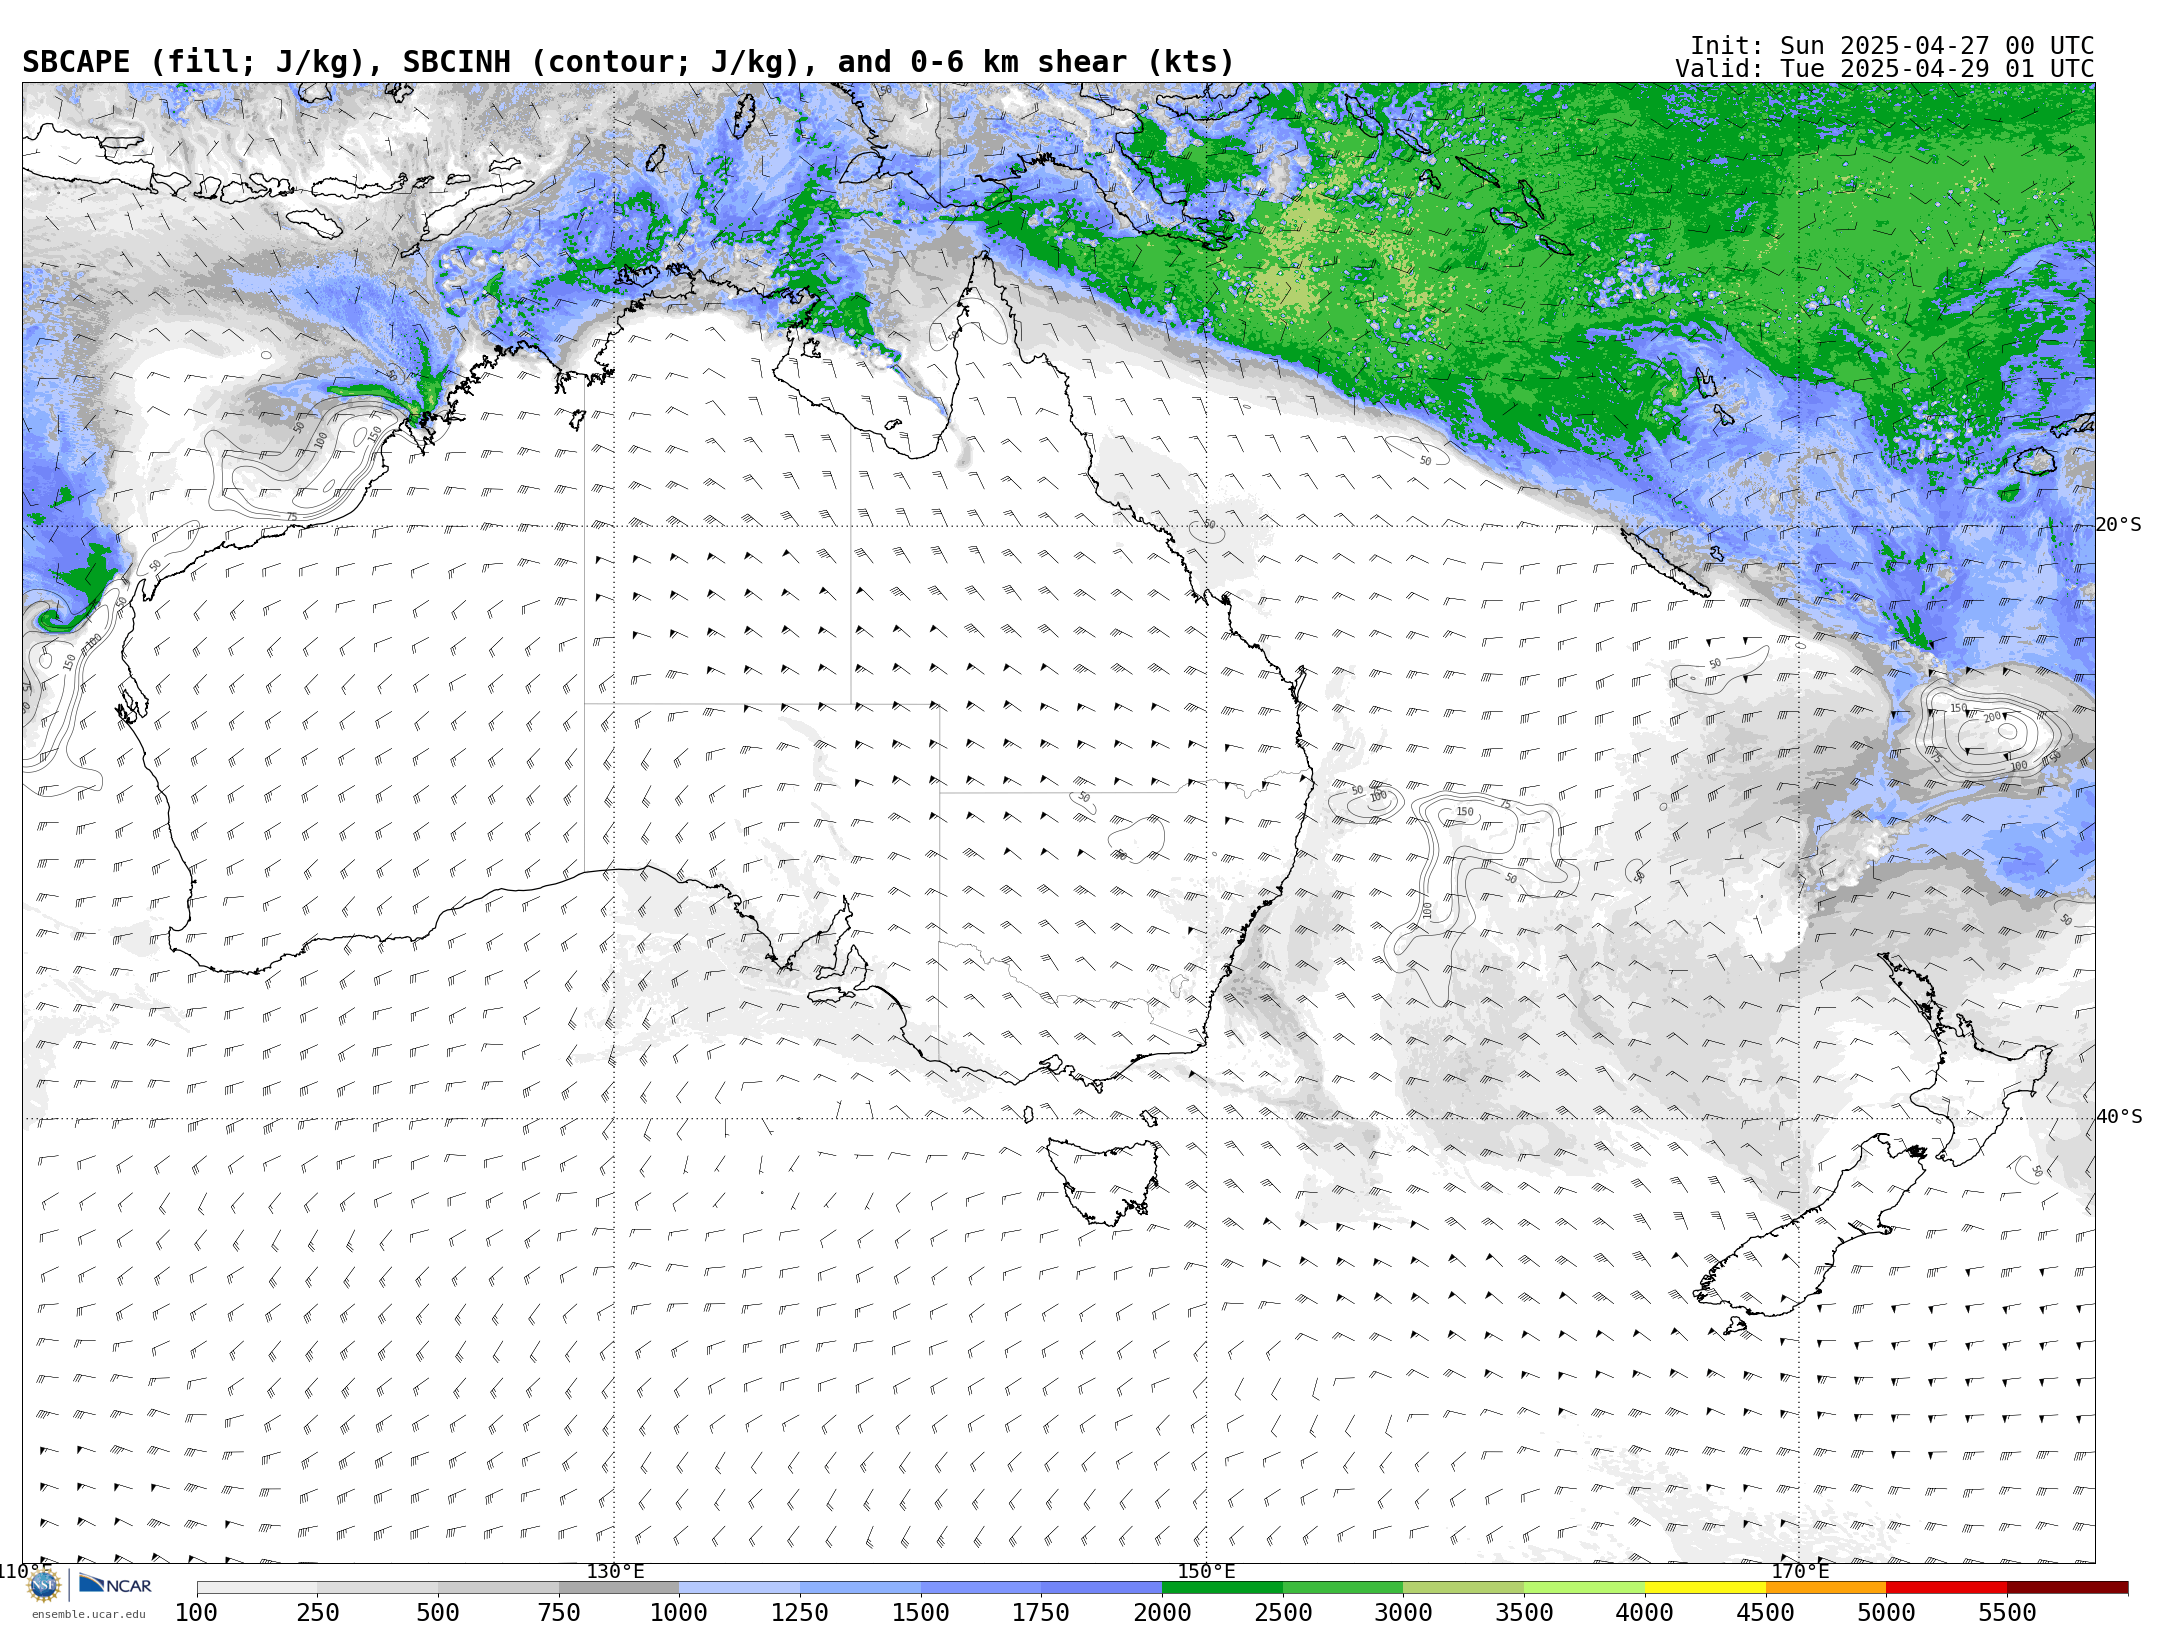
Task: Click the 4000 colorbar tick label
Action: pos(1645,1612)
